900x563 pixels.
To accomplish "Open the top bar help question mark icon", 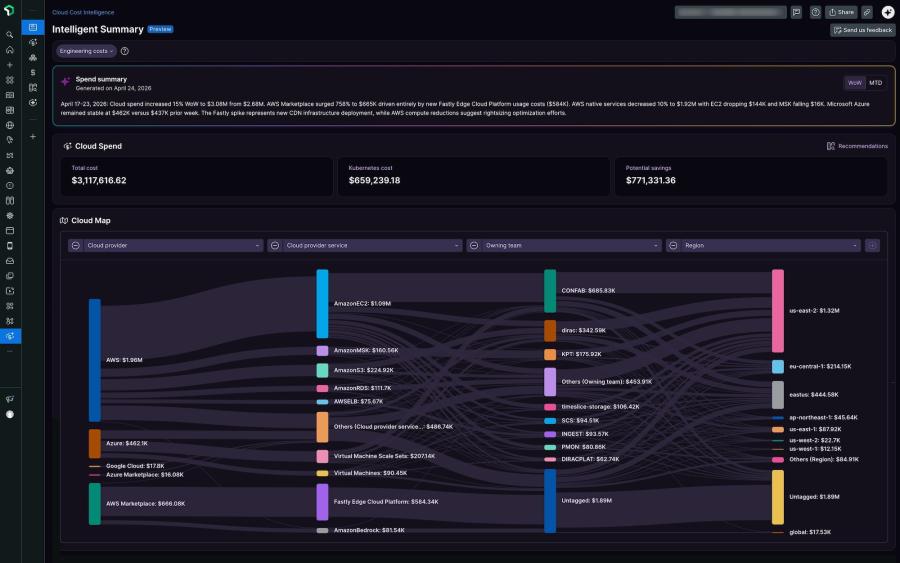I will click(x=815, y=12).
